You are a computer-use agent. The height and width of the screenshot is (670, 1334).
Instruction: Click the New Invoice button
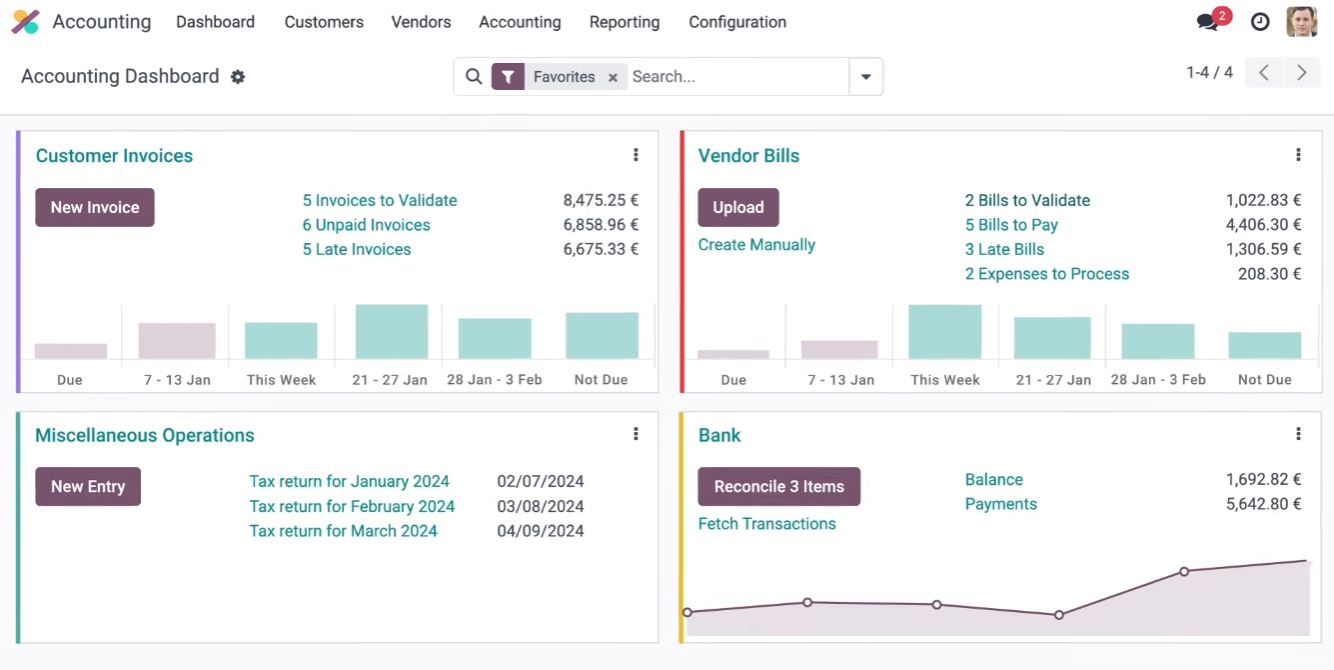(x=95, y=207)
